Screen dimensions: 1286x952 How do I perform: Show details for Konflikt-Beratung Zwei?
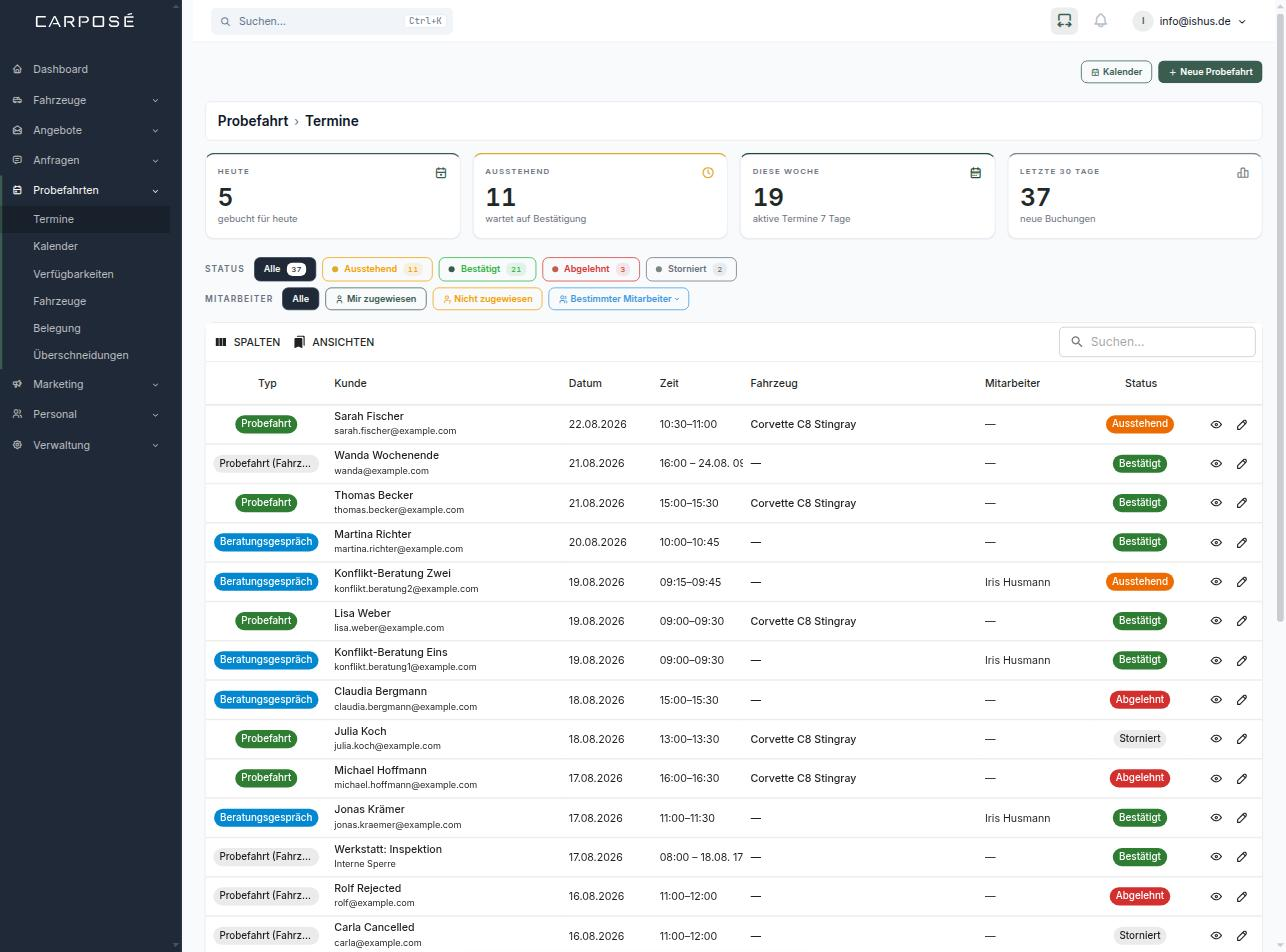[1216, 582]
